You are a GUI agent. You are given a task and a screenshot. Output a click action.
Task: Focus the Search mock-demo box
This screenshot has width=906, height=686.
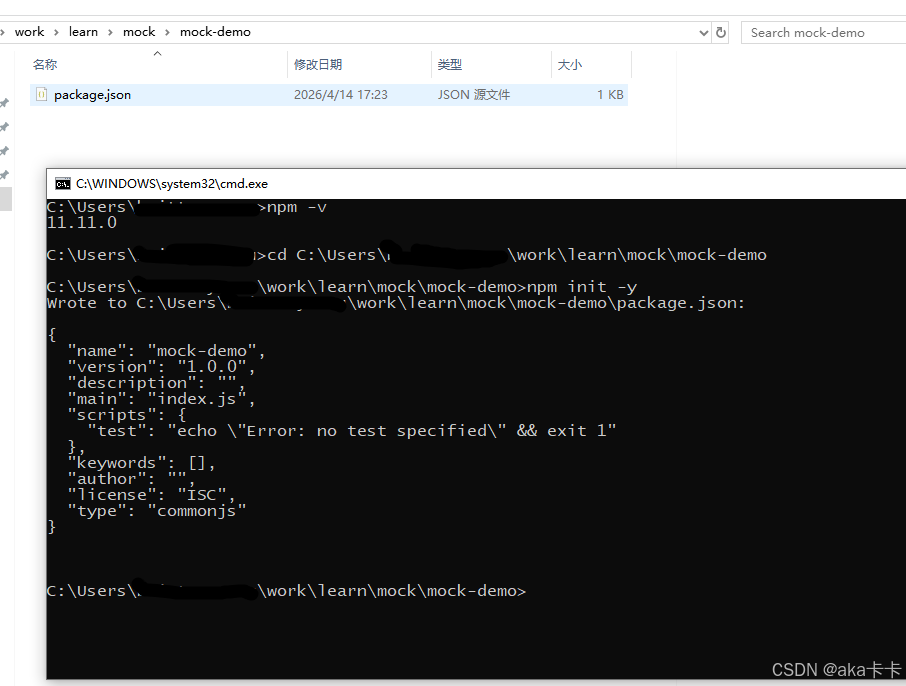click(823, 33)
